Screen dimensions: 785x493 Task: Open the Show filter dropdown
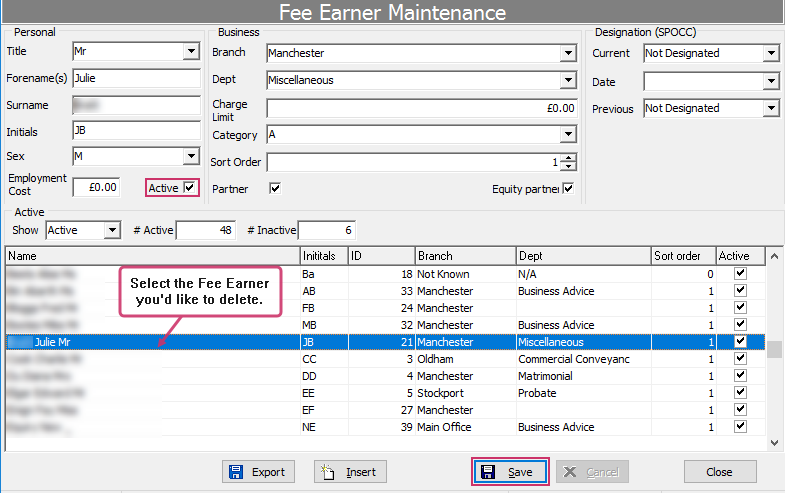(113, 230)
